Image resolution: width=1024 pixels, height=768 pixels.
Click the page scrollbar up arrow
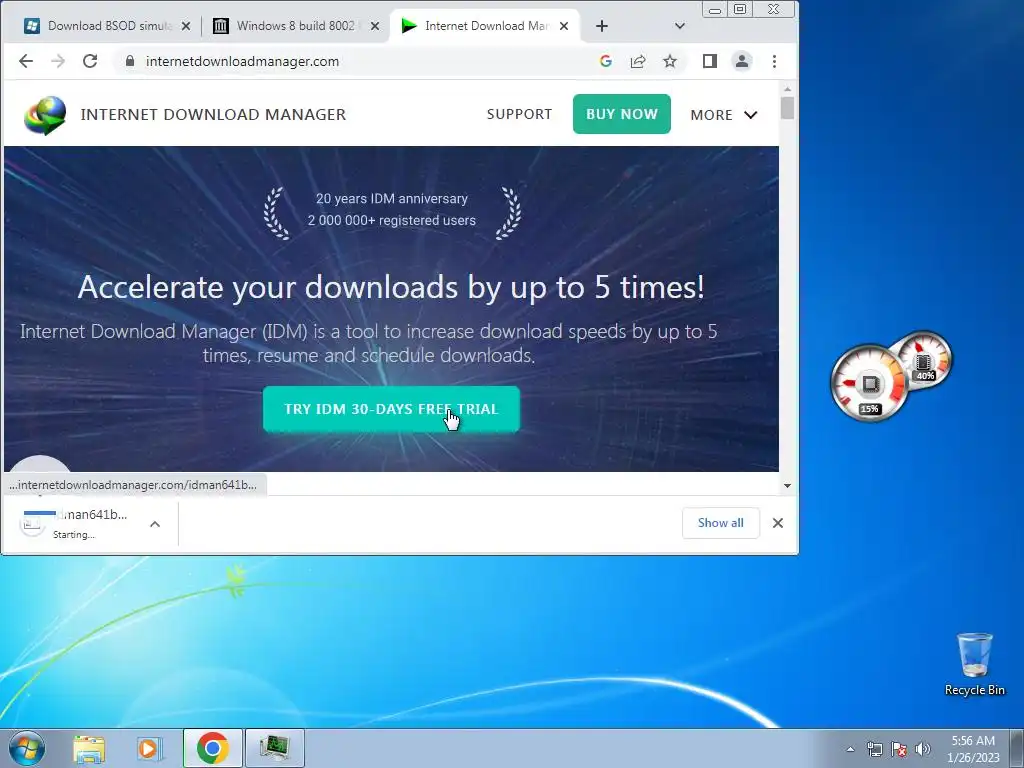[x=788, y=89]
